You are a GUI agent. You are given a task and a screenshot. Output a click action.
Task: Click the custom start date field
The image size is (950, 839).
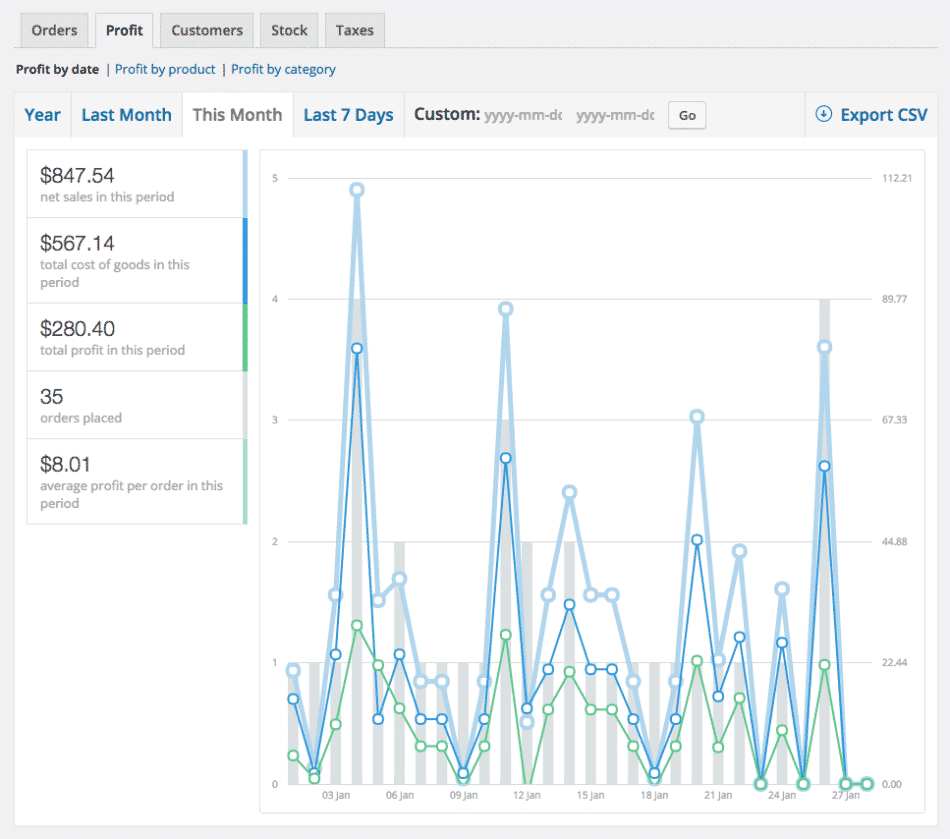(x=523, y=115)
